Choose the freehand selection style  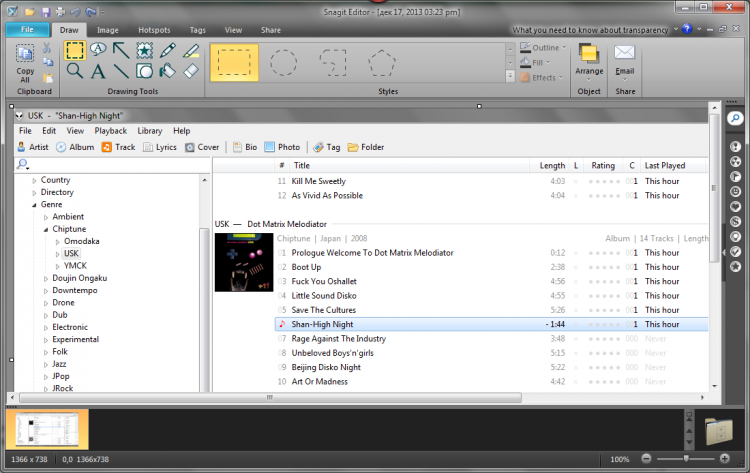(x=332, y=63)
